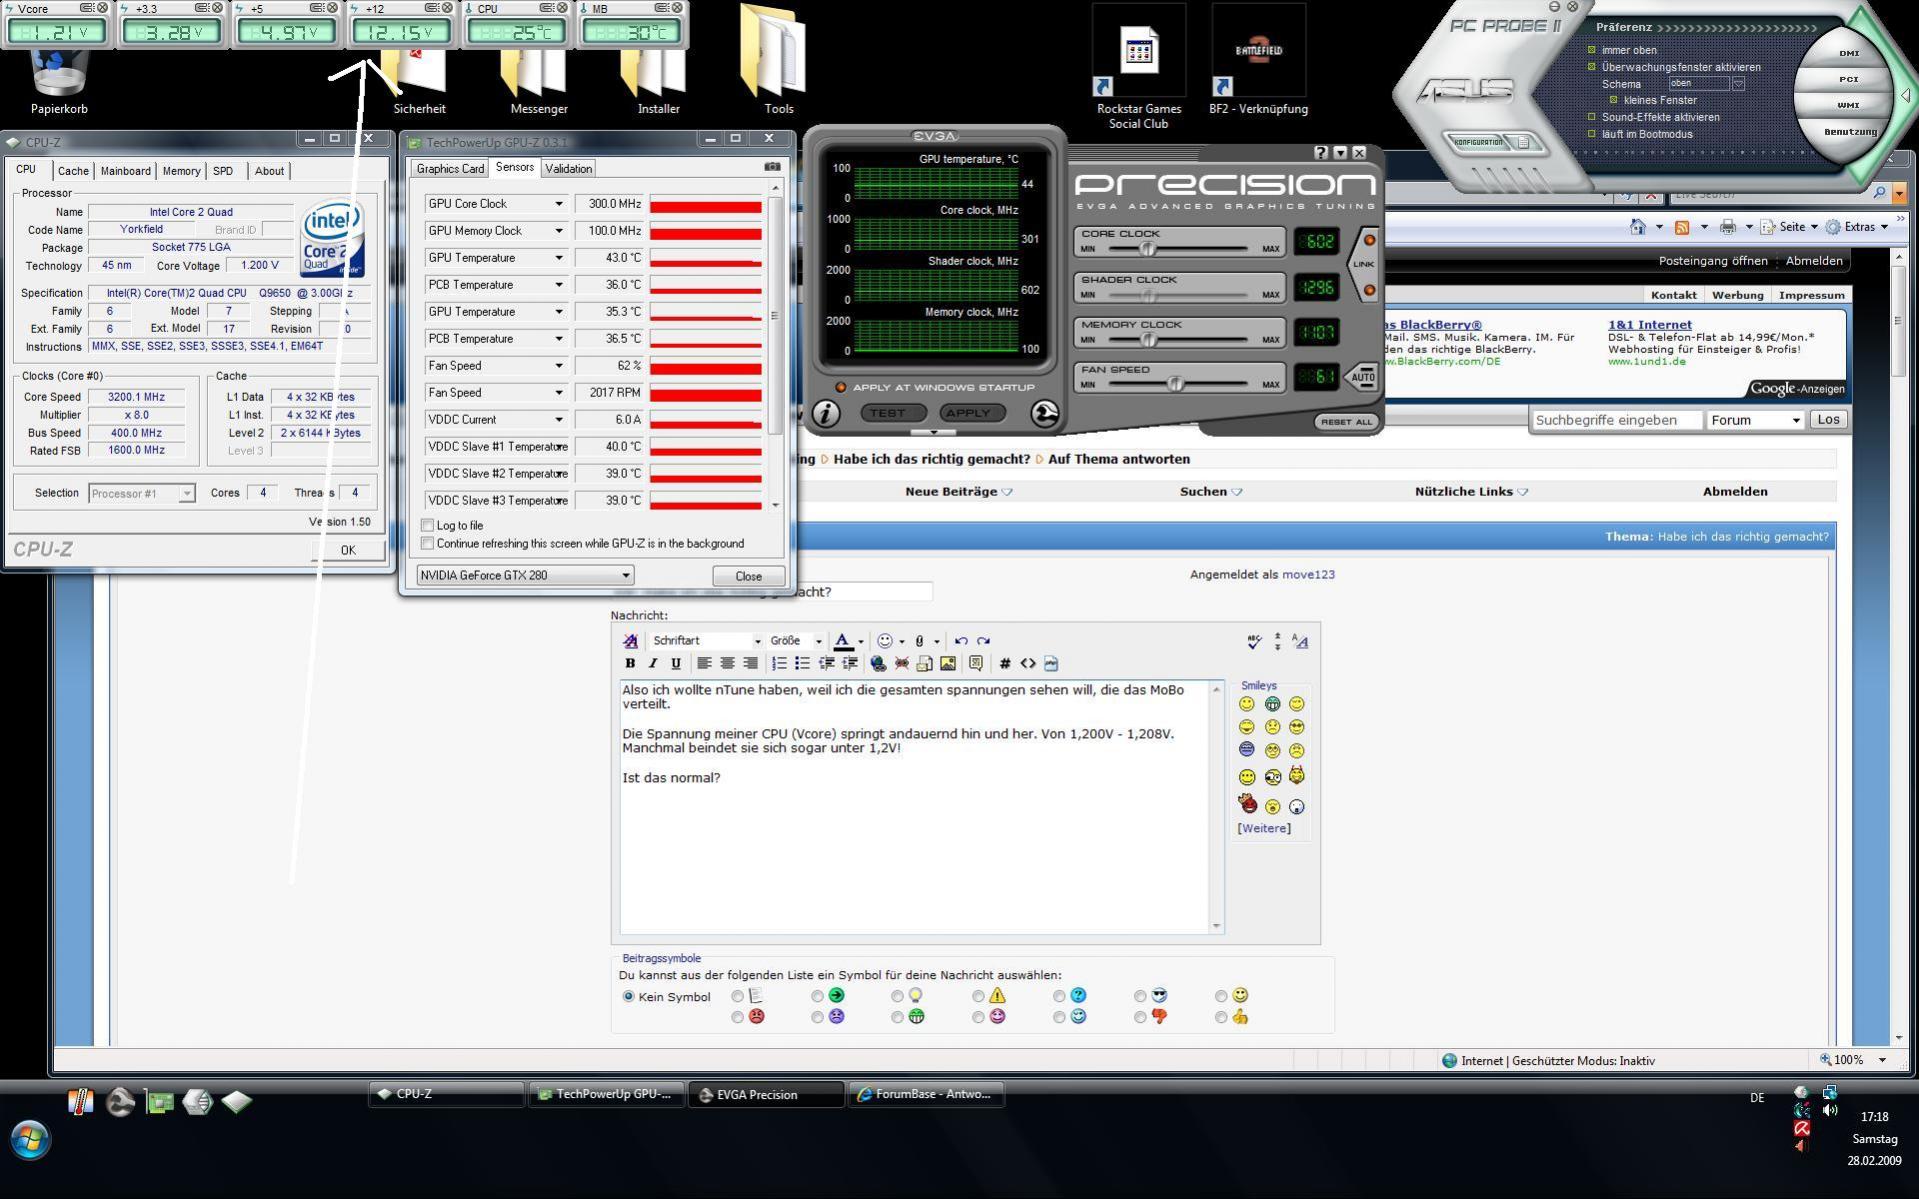This screenshot has height=1199, width=1919.
Task: Switch to CPU-Z Mainboard tab
Action: [125, 171]
